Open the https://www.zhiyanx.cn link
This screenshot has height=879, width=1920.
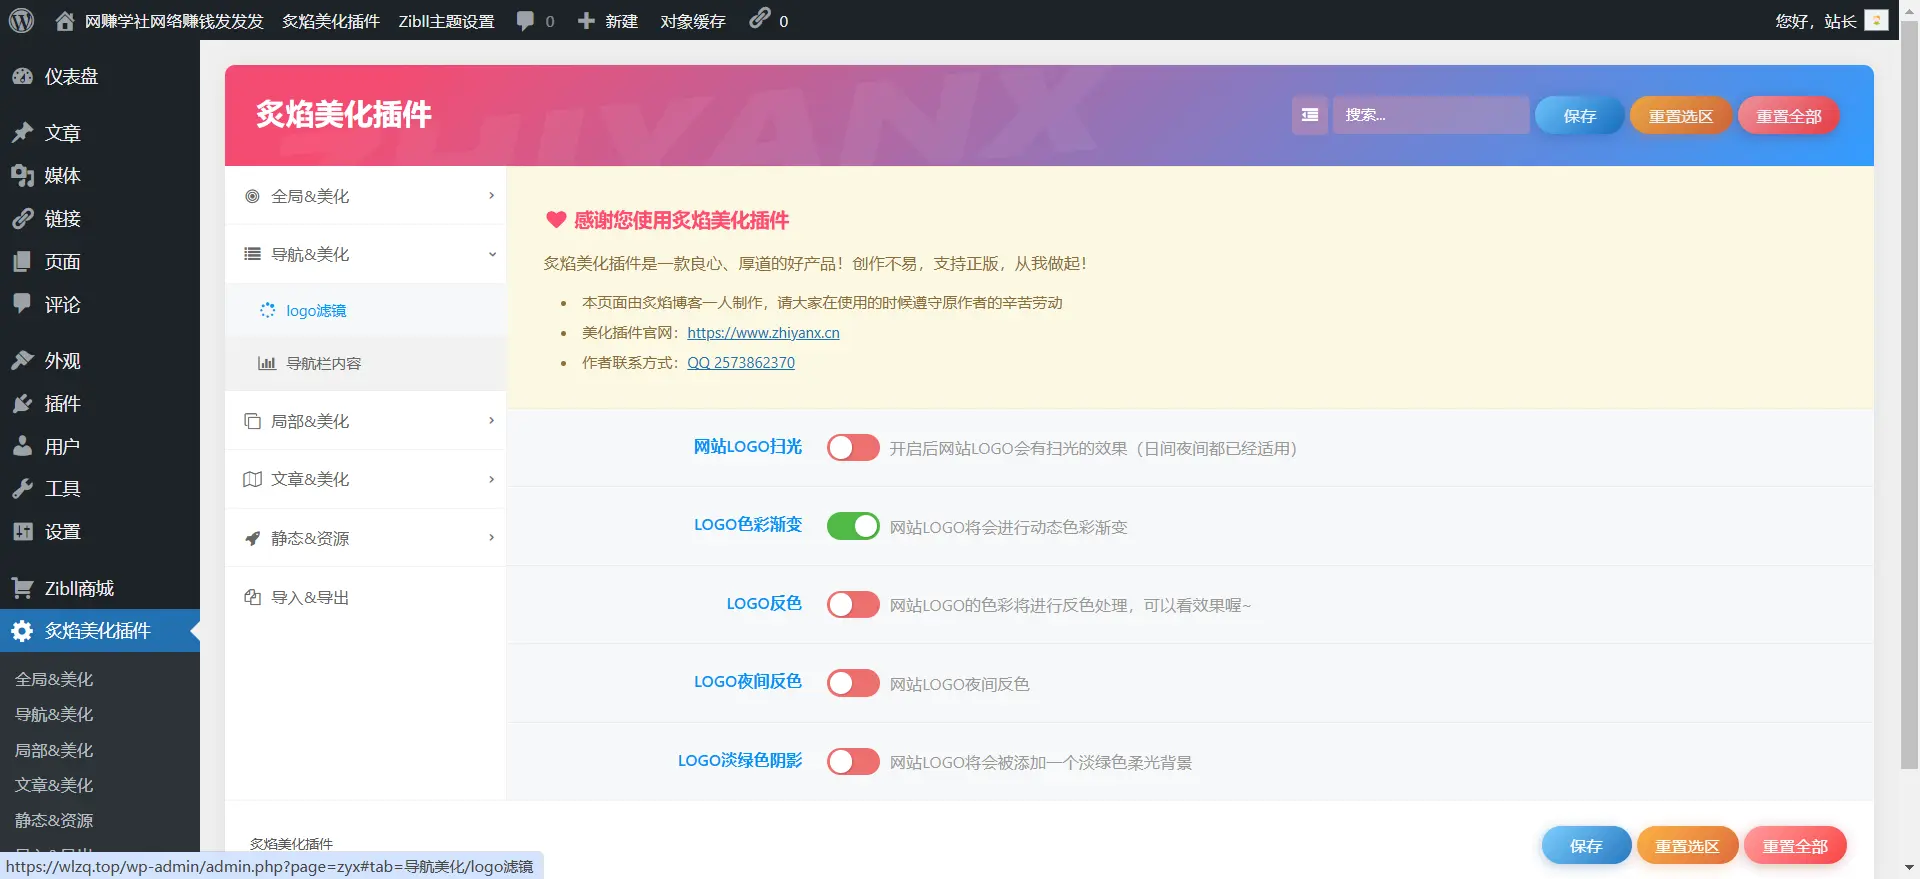(x=763, y=333)
